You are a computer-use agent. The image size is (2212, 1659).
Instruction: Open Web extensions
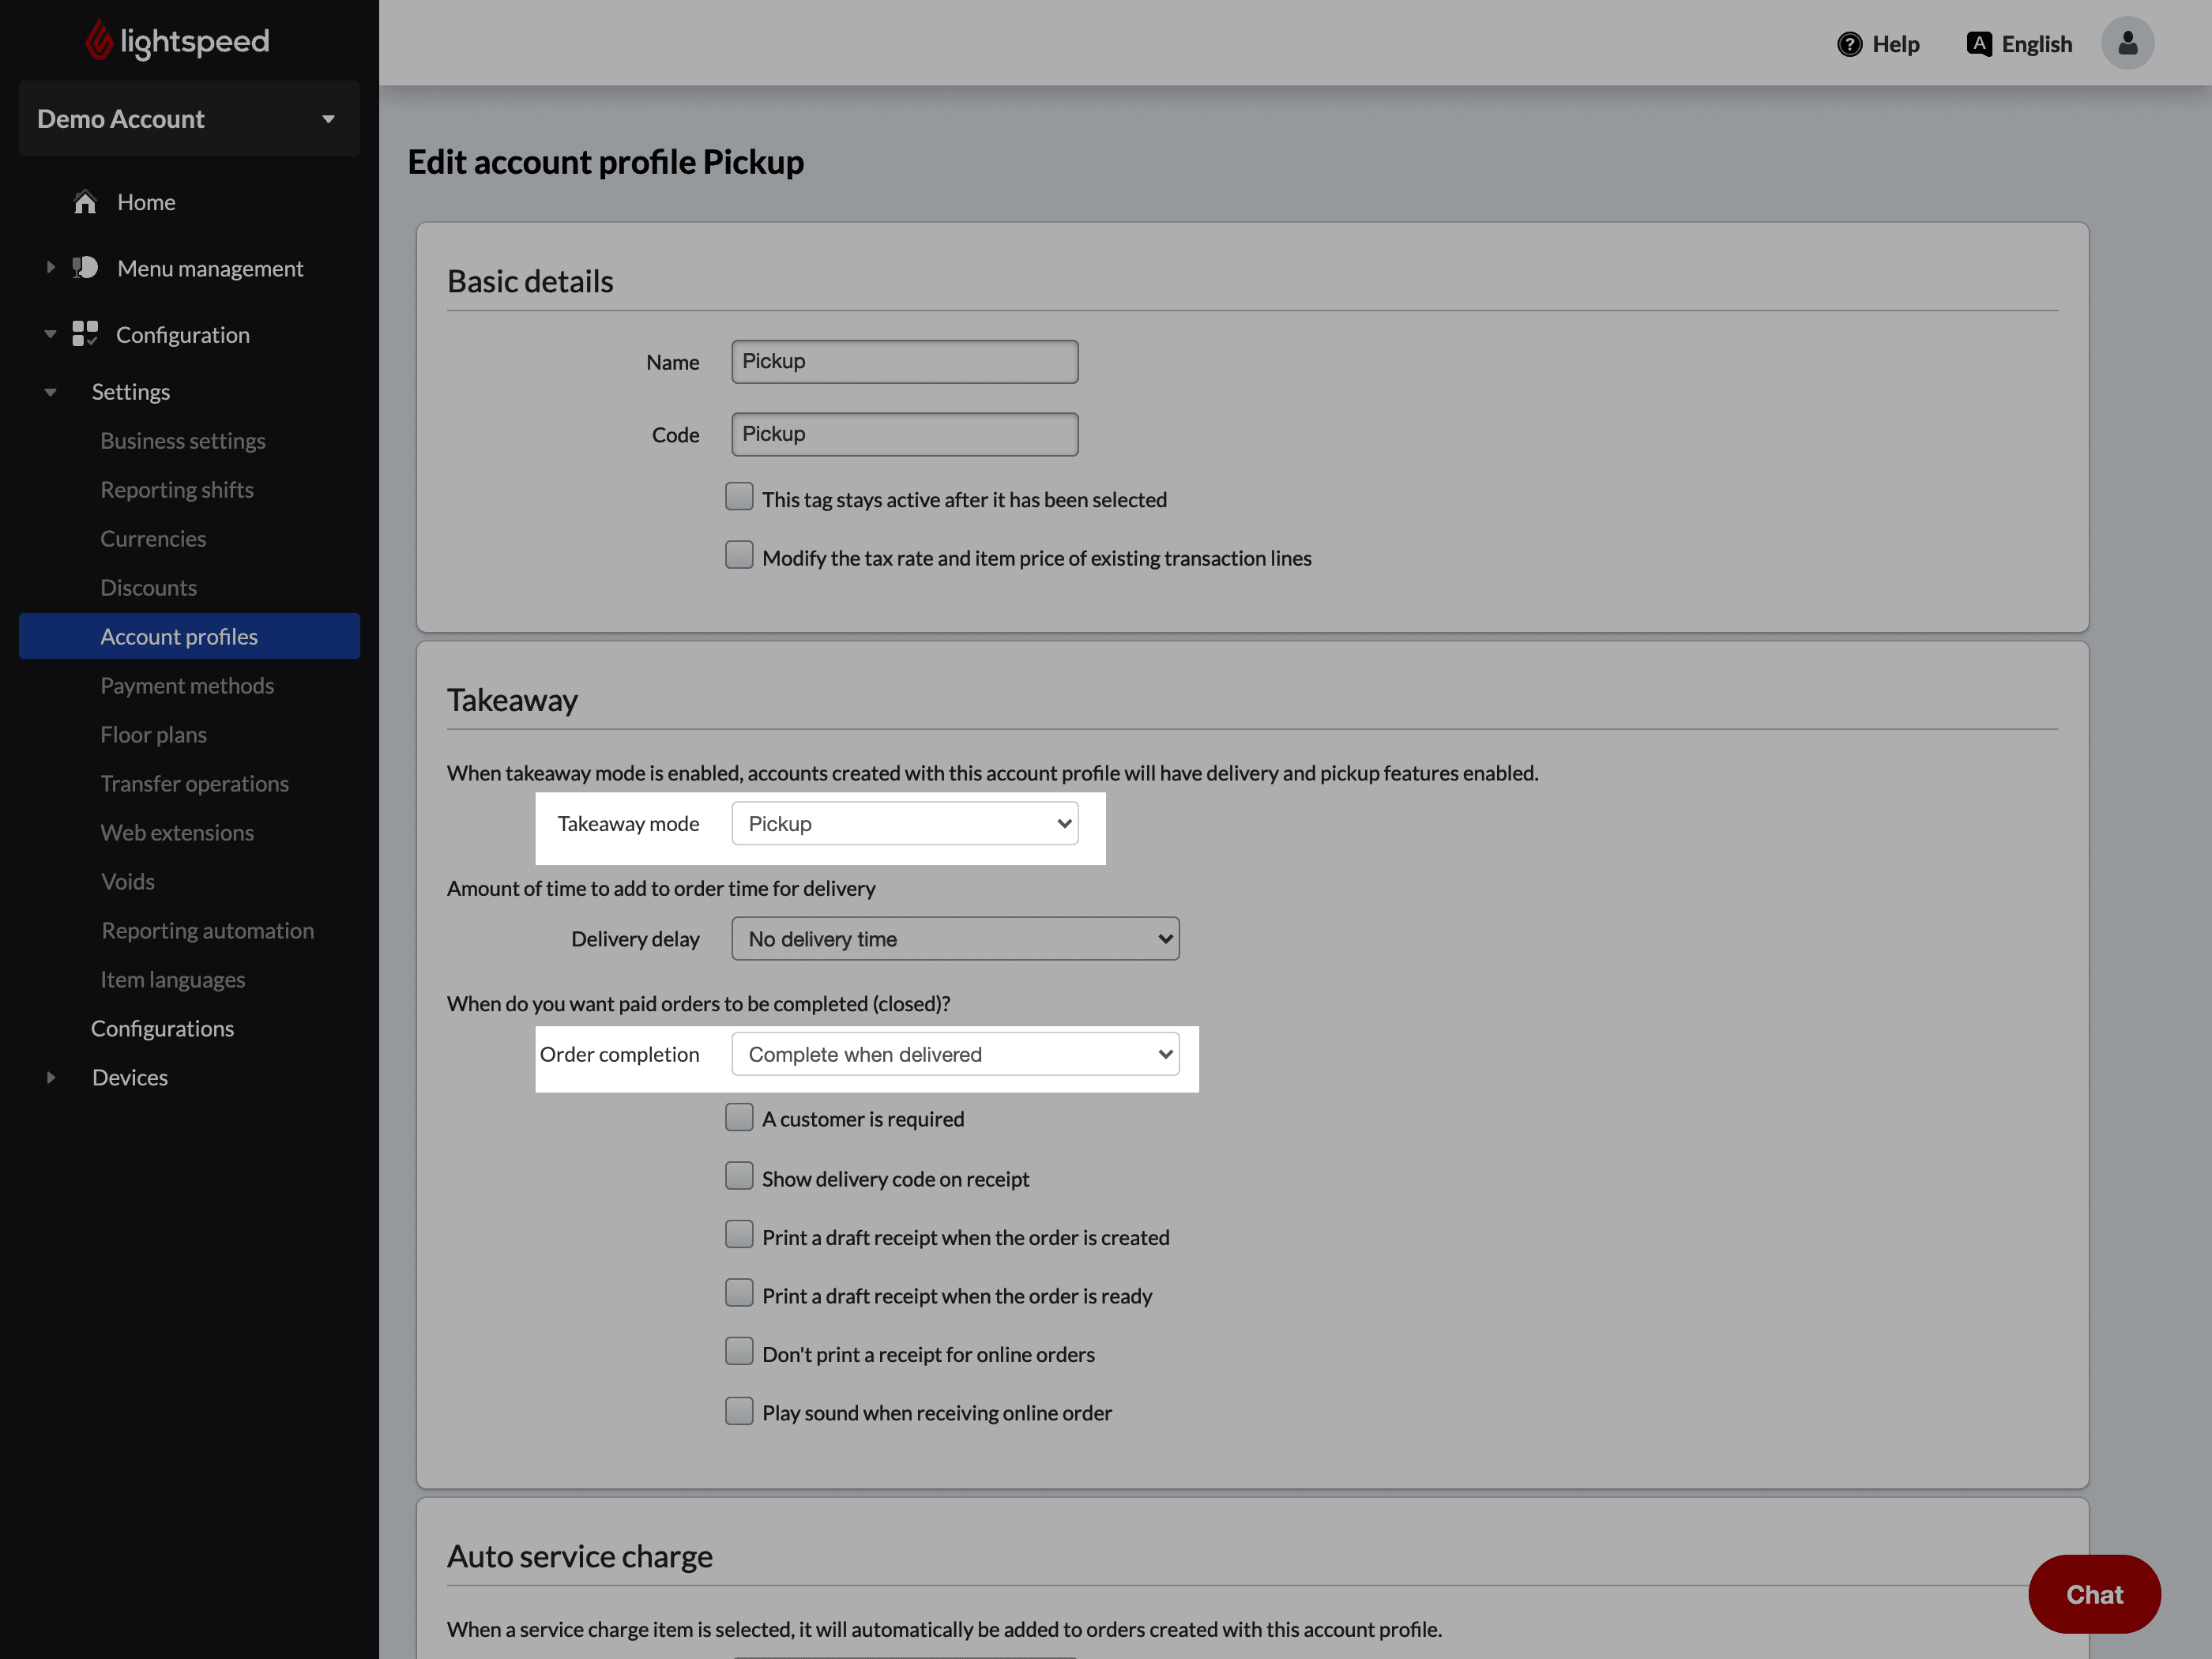(x=177, y=833)
